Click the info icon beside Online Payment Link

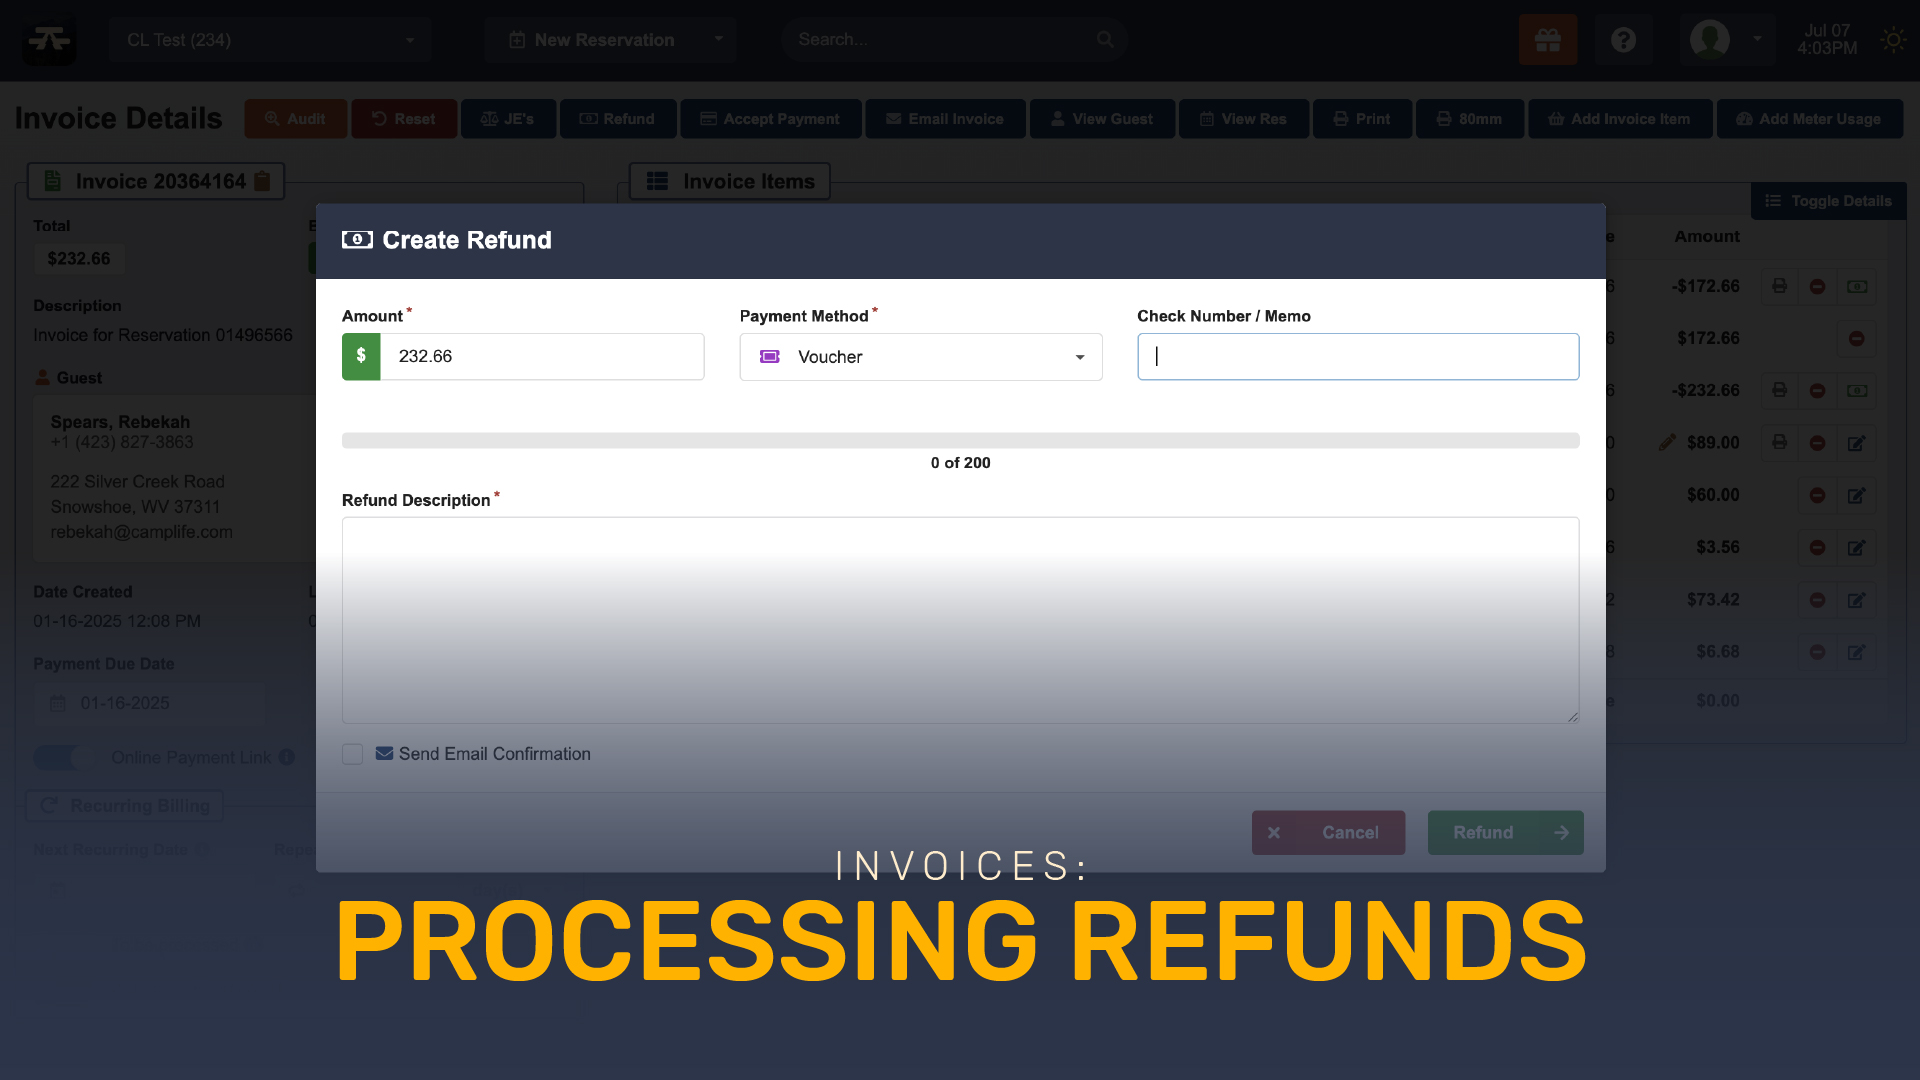pos(287,757)
